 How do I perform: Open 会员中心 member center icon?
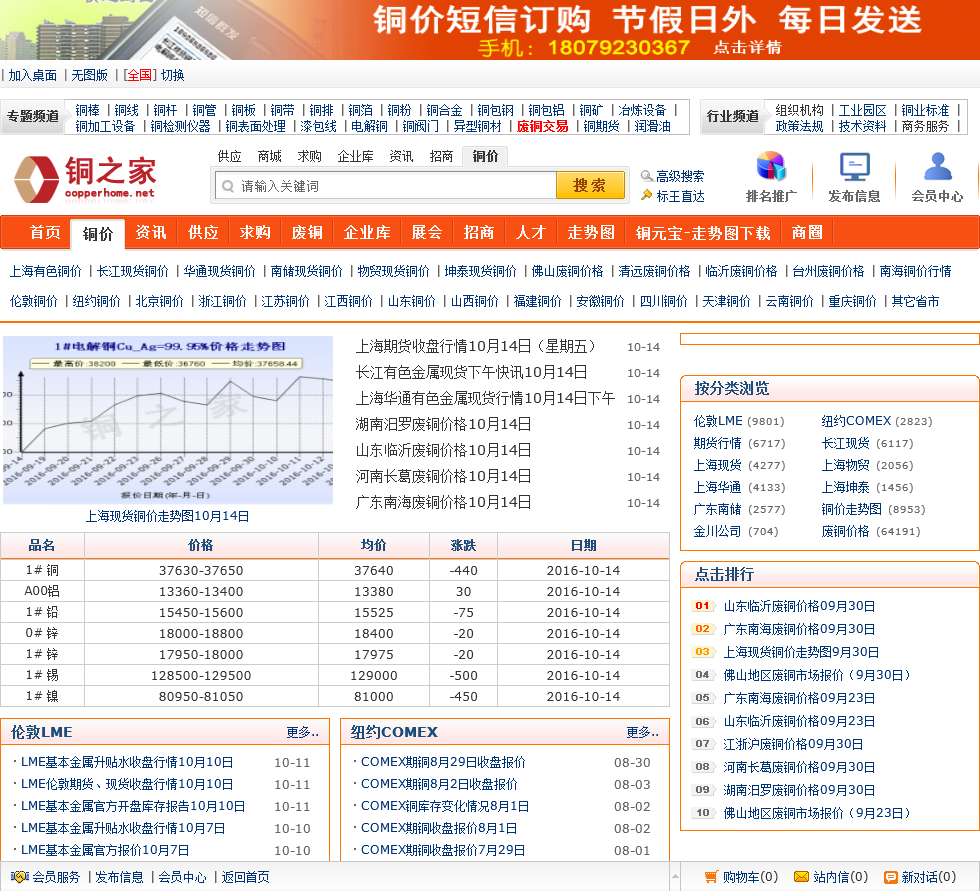pos(937,167)
